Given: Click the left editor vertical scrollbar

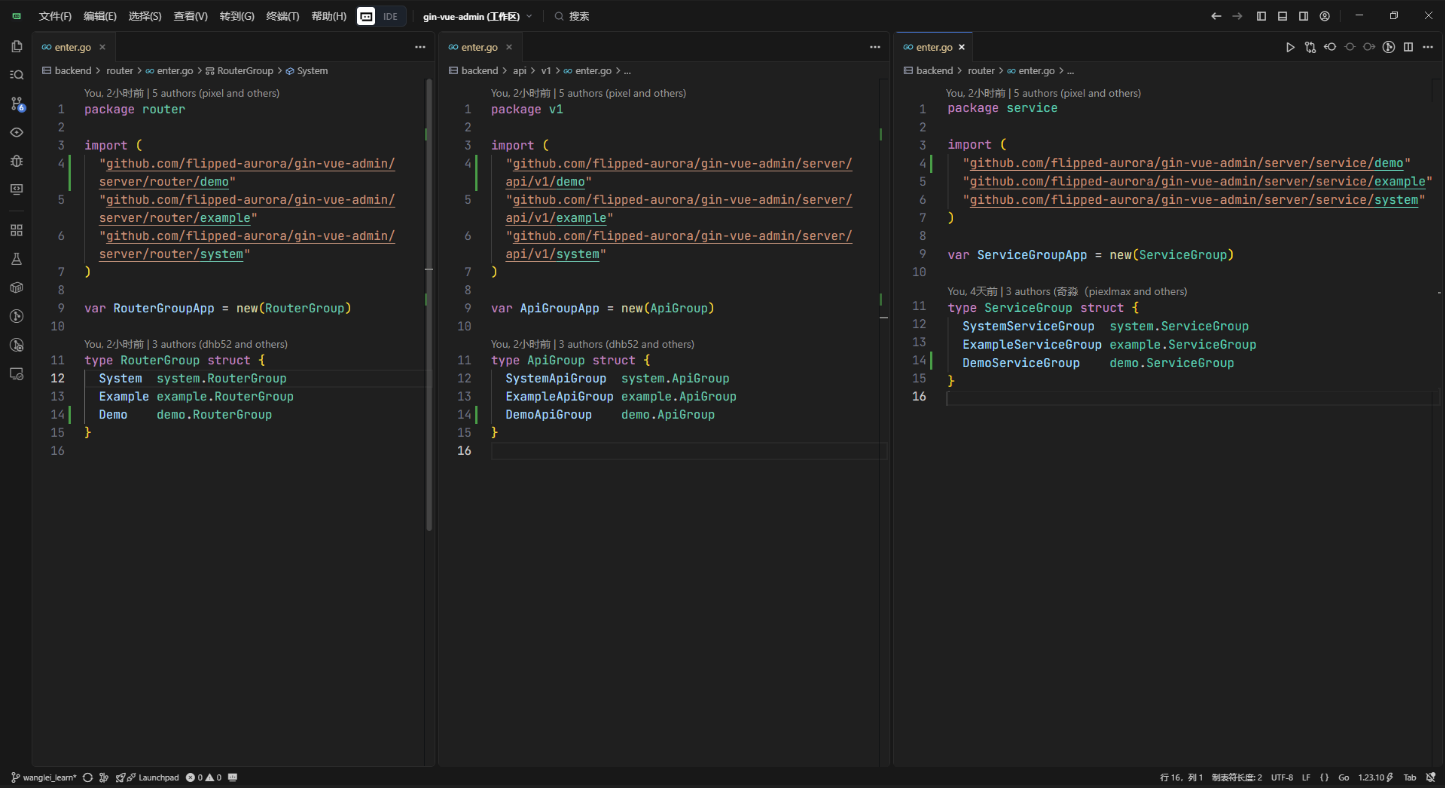Looking at the screenshot, I should 430,305.
